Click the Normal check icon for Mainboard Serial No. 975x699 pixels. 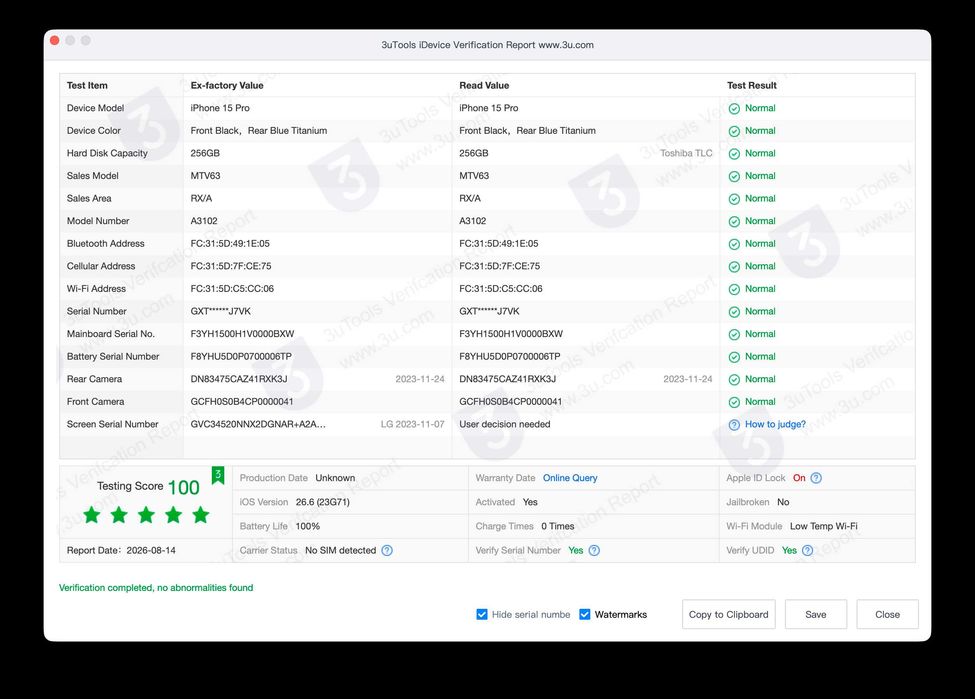734,335
